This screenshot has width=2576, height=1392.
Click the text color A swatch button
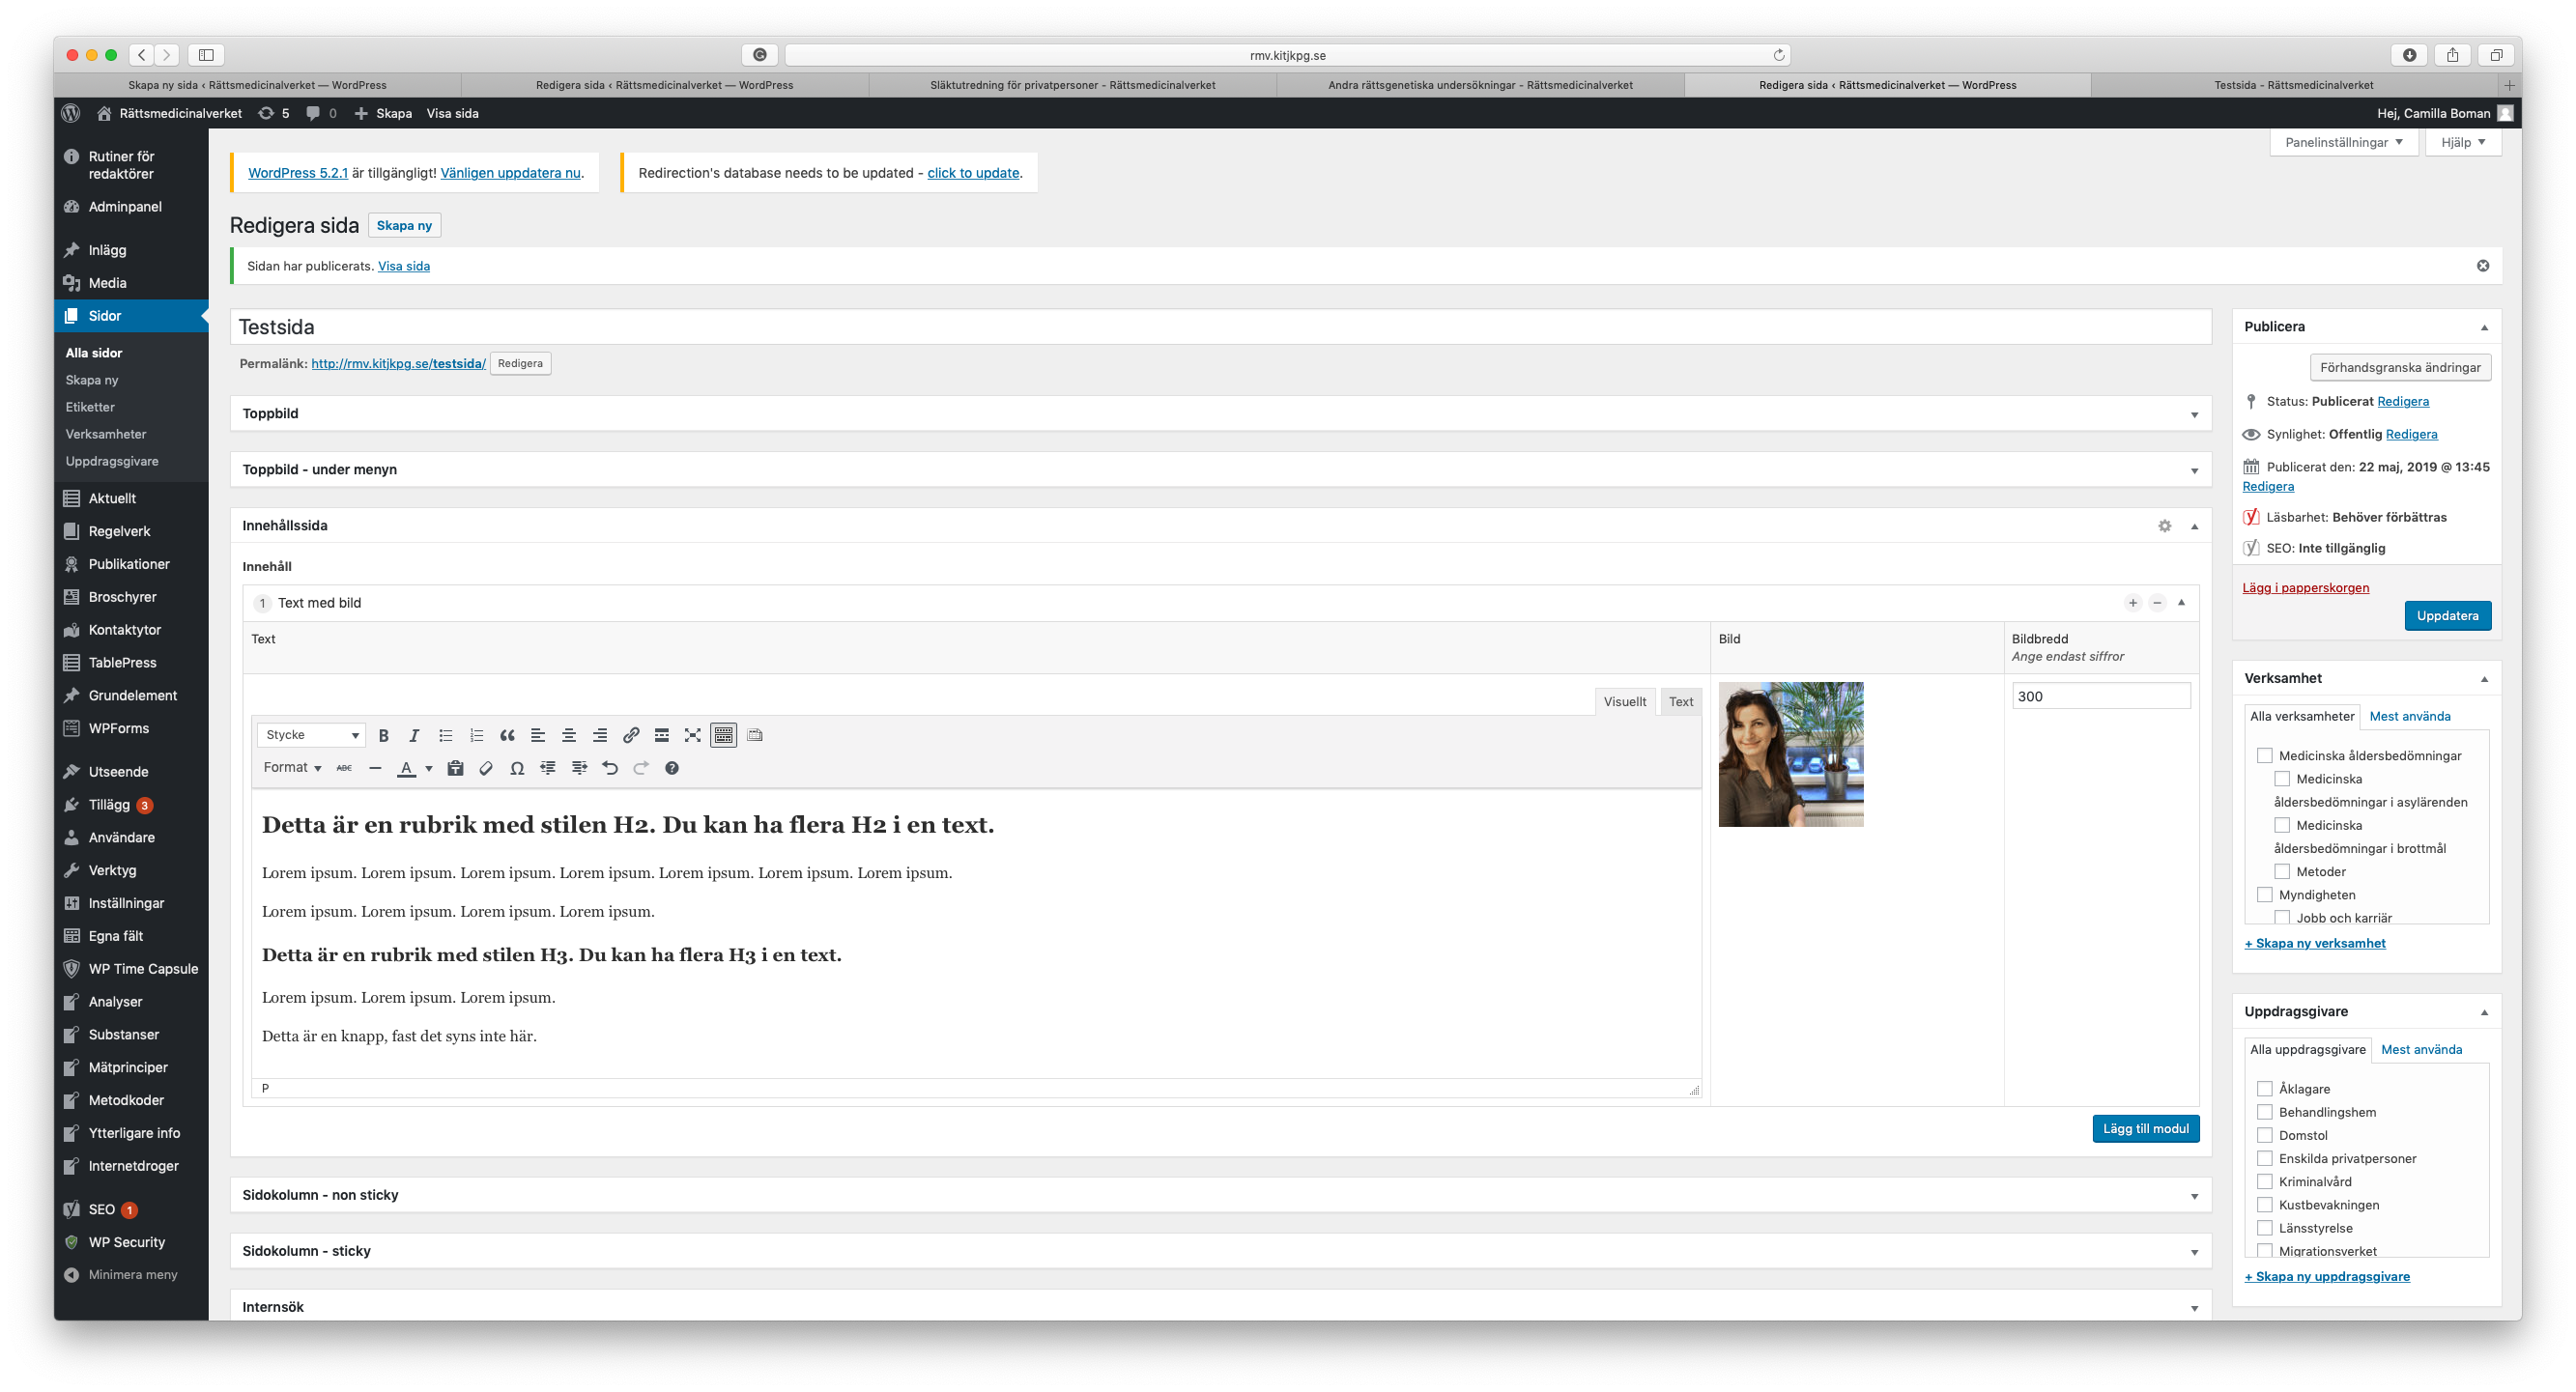coord(406,768)
